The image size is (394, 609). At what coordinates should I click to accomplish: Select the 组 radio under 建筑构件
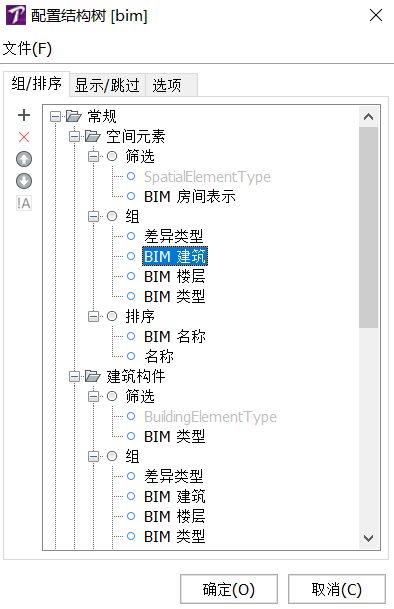(x=112, y=456)
